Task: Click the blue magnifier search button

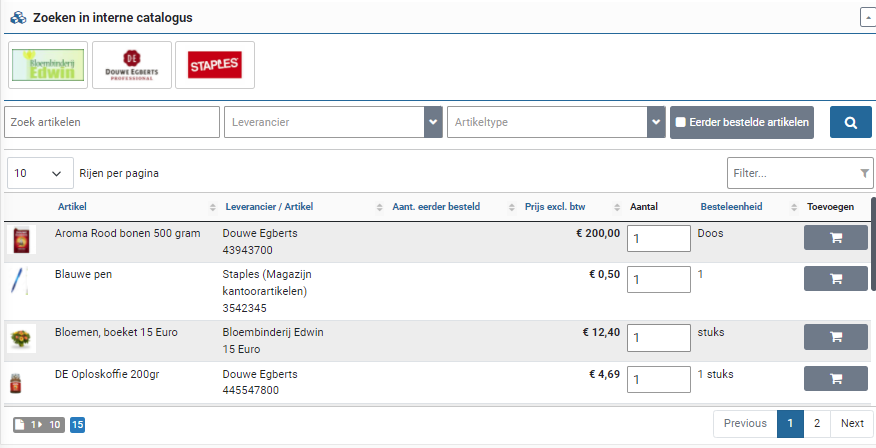Action: coord(850,122)
